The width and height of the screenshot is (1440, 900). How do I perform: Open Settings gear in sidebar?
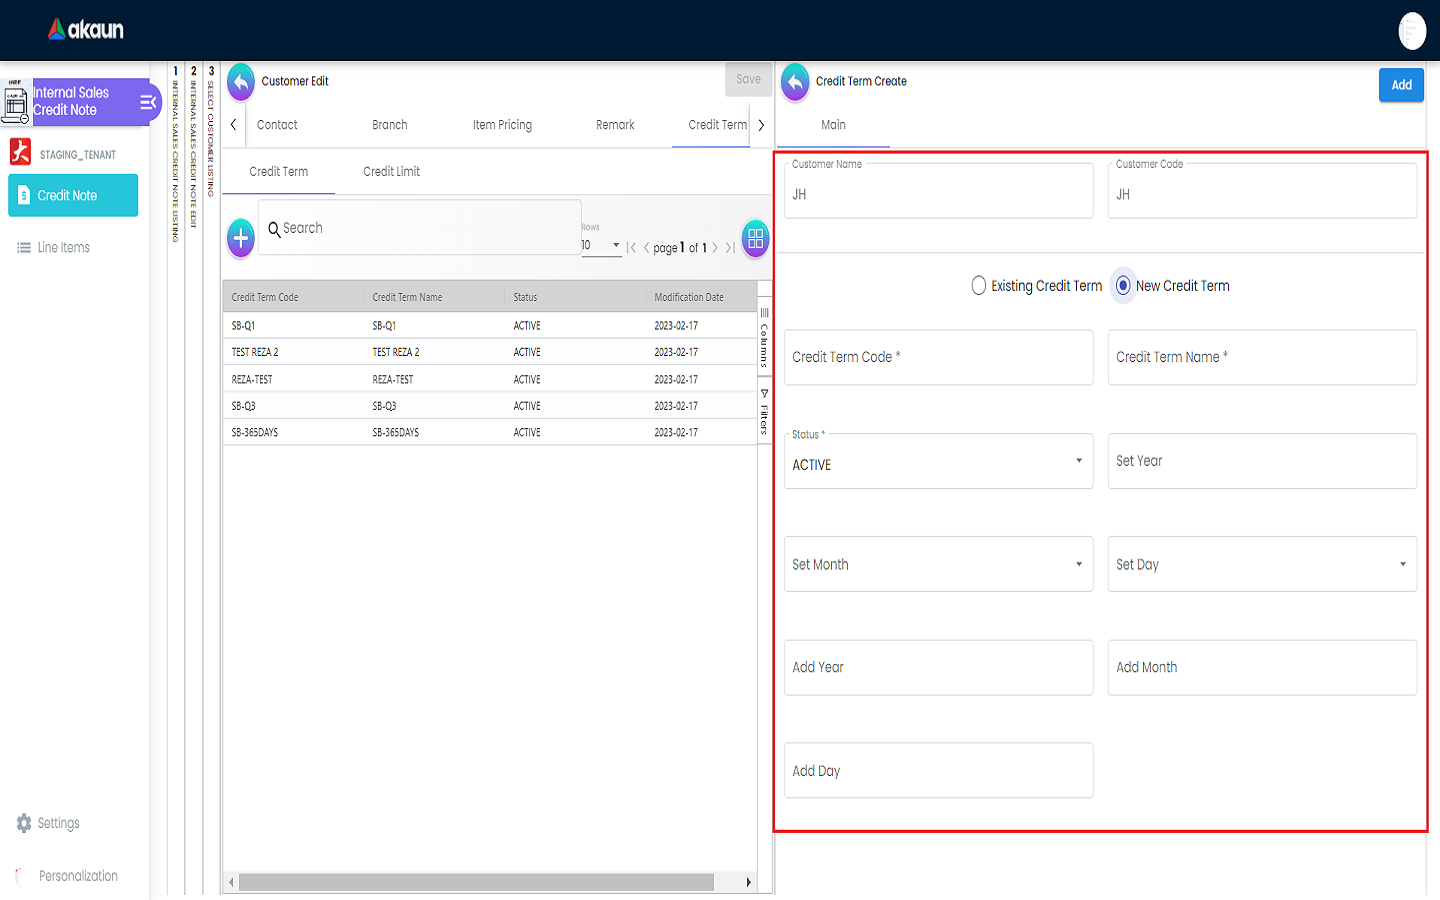click(24, 823)
